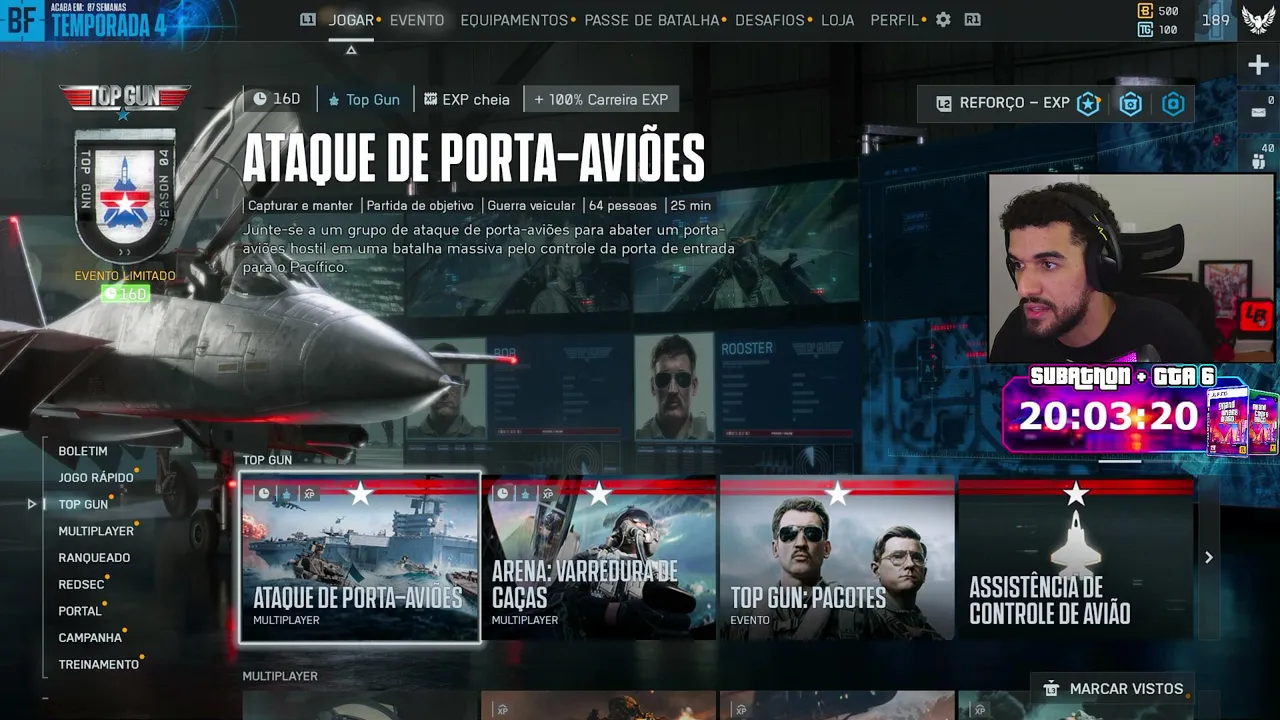1280x720 pixels.
Task: Open the Assistência de Controle de Avião card
Action: coord(1075,557)
